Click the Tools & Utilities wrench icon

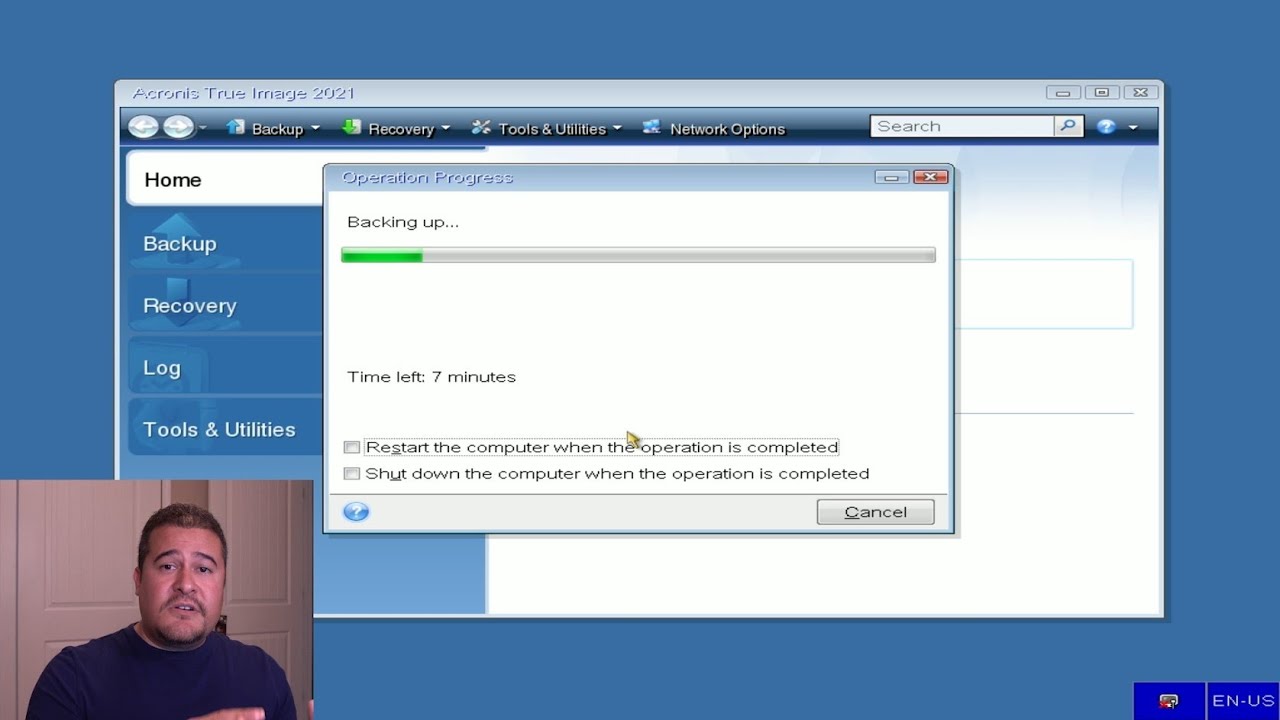click(x=481, y=128)
